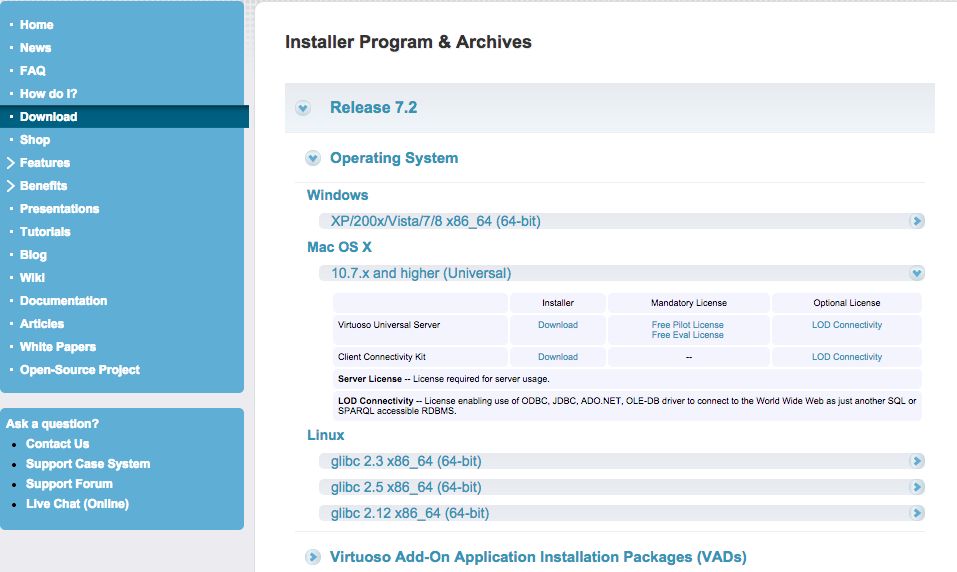This screenshot has height=572, width=957.
Task: Toggle the Operating System heading
Action: click(394, 158)
